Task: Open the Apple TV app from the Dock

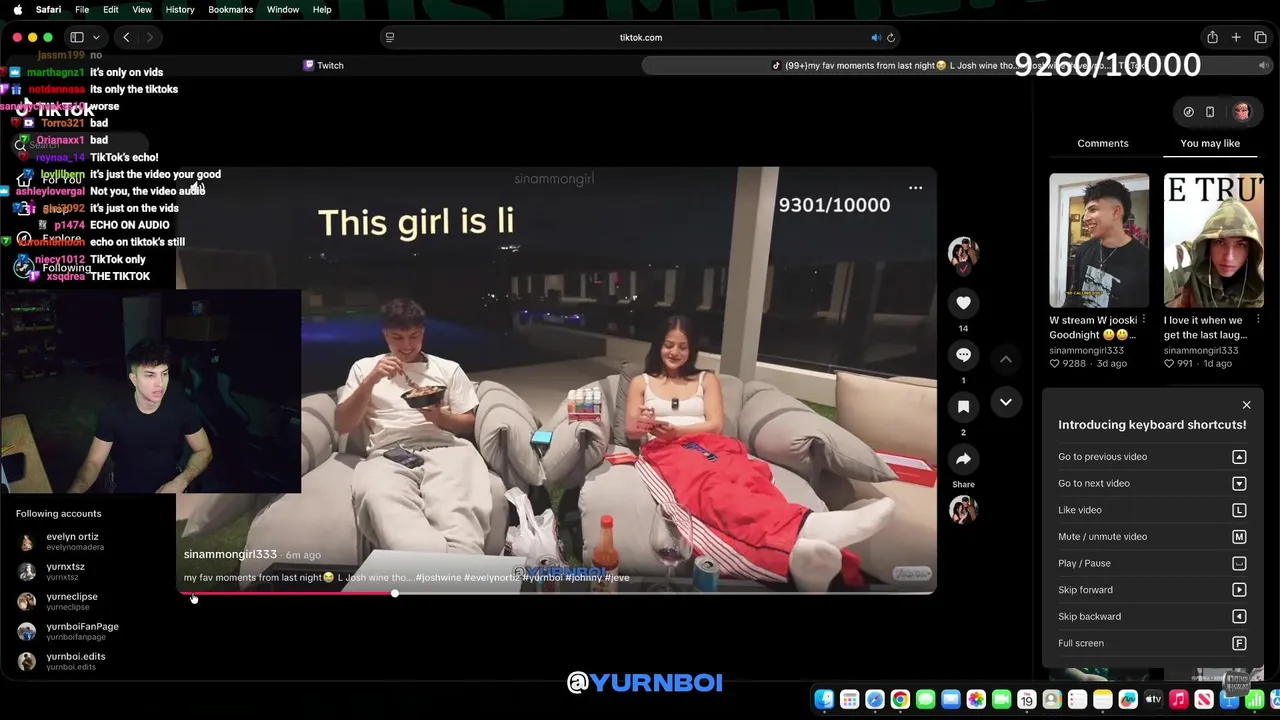Action: point(1153,700)
